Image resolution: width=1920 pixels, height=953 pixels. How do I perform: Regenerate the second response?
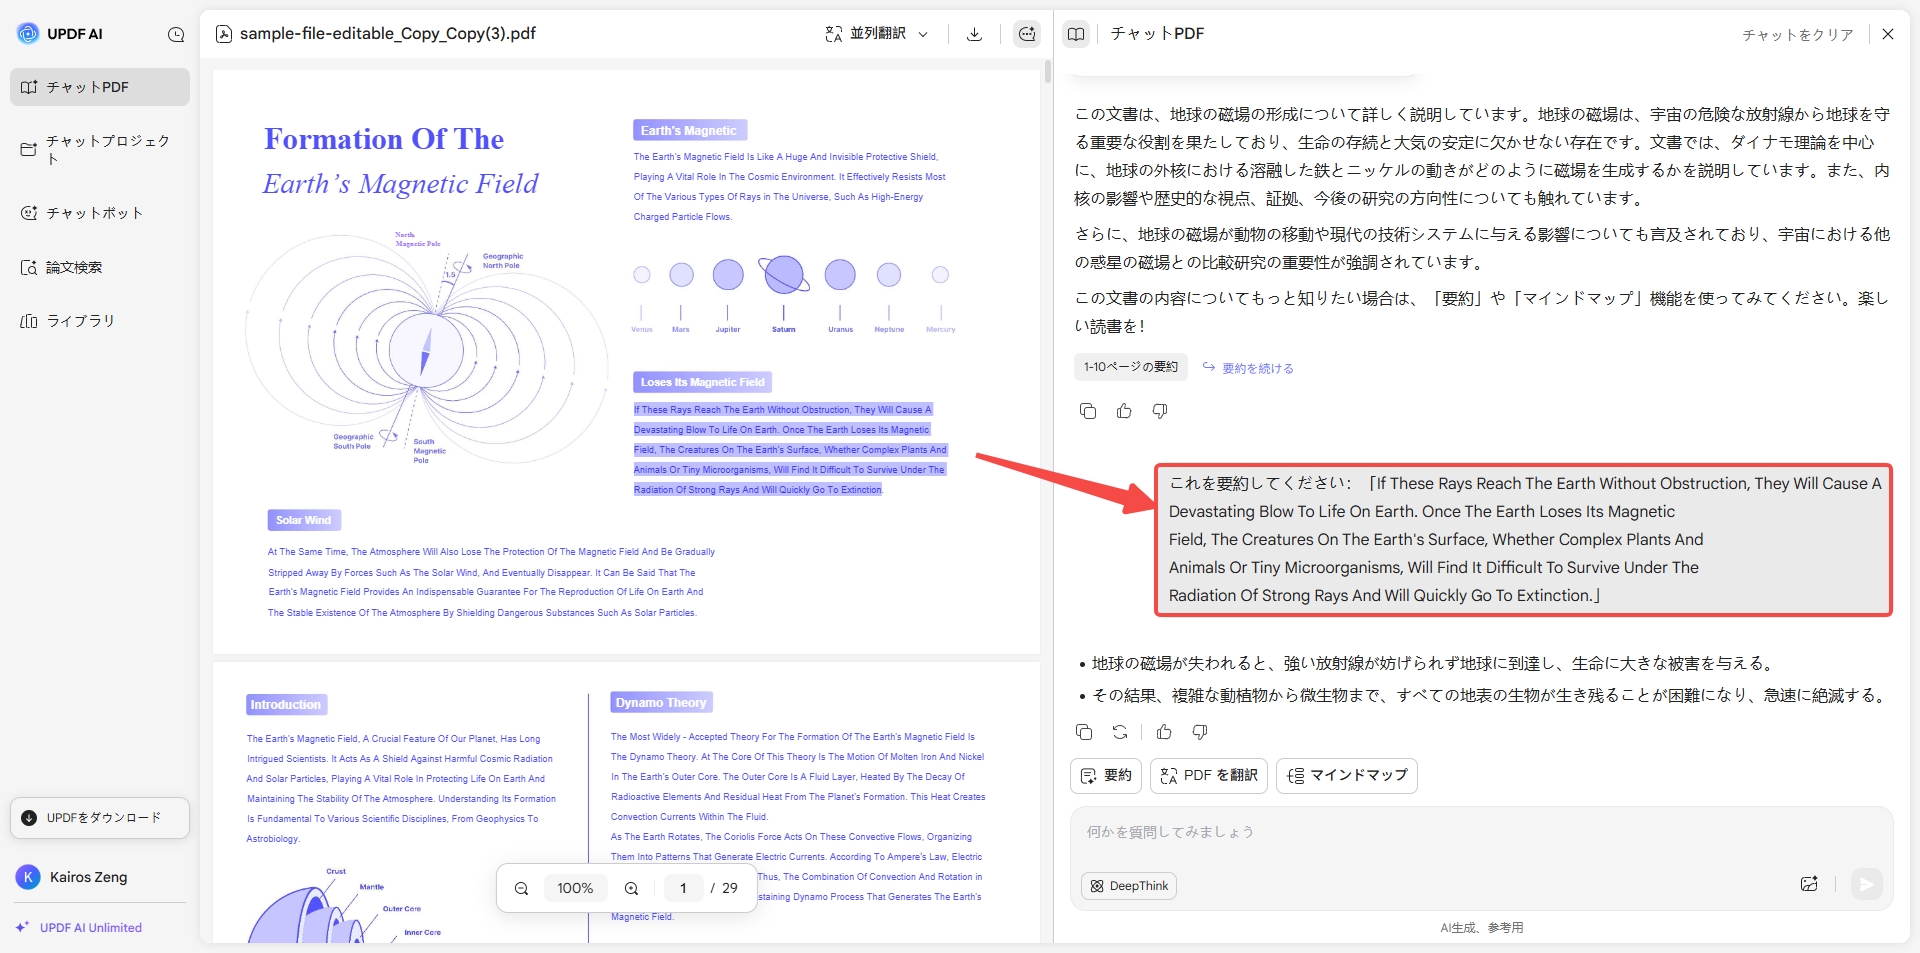click(x=1120, y=732)
